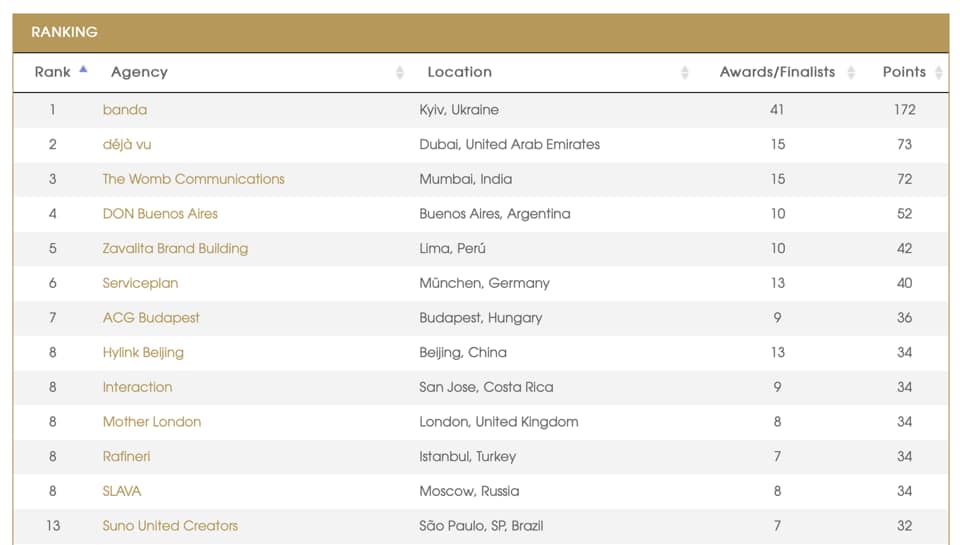Click the Points column sort icon
Viewport: 960px width, 545px height.
938,72
